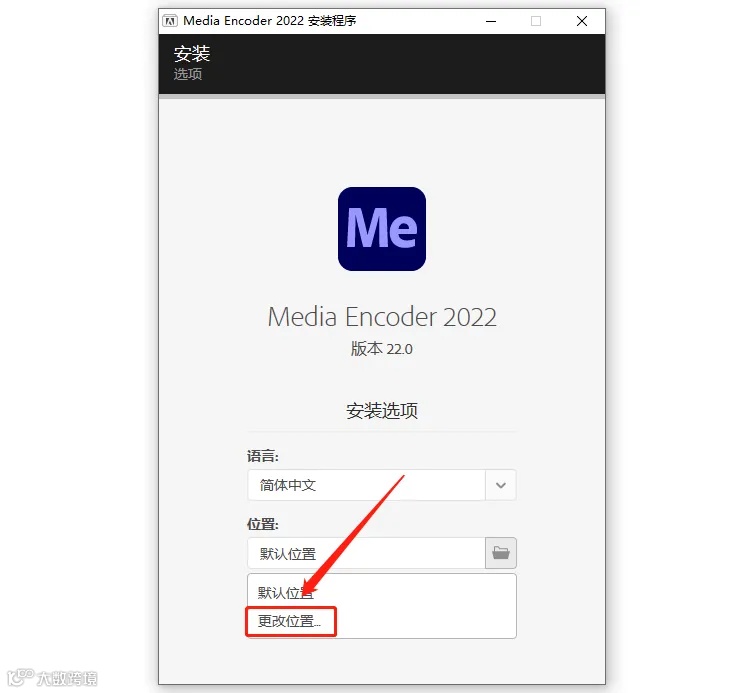Click the Adobe installer icon in title bar
The image size is (741, 693).
(x=170, y=21)
